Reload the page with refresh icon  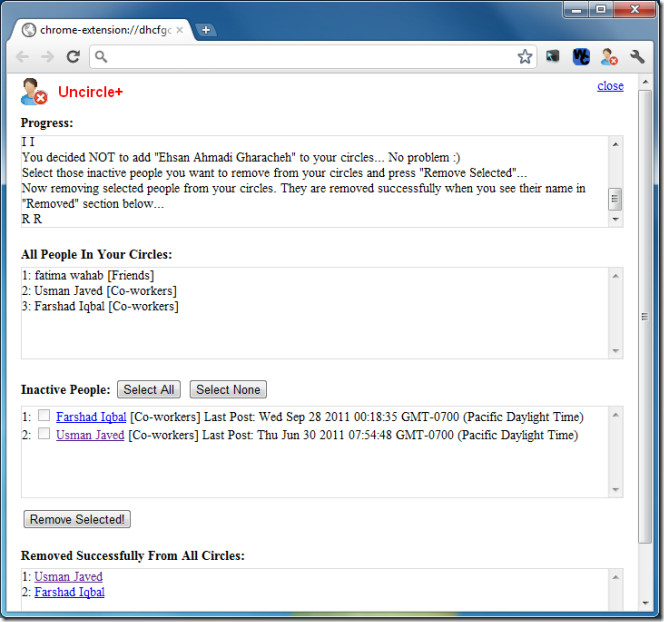(x=73, y=56)
